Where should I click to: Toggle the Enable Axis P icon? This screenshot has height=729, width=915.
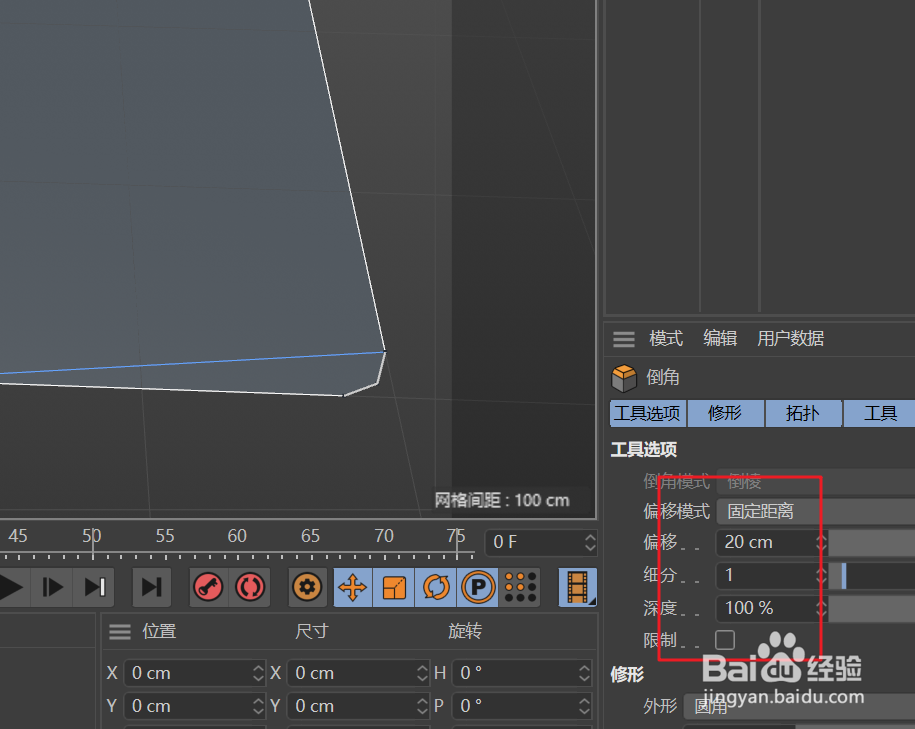click(x=477, y=587)
